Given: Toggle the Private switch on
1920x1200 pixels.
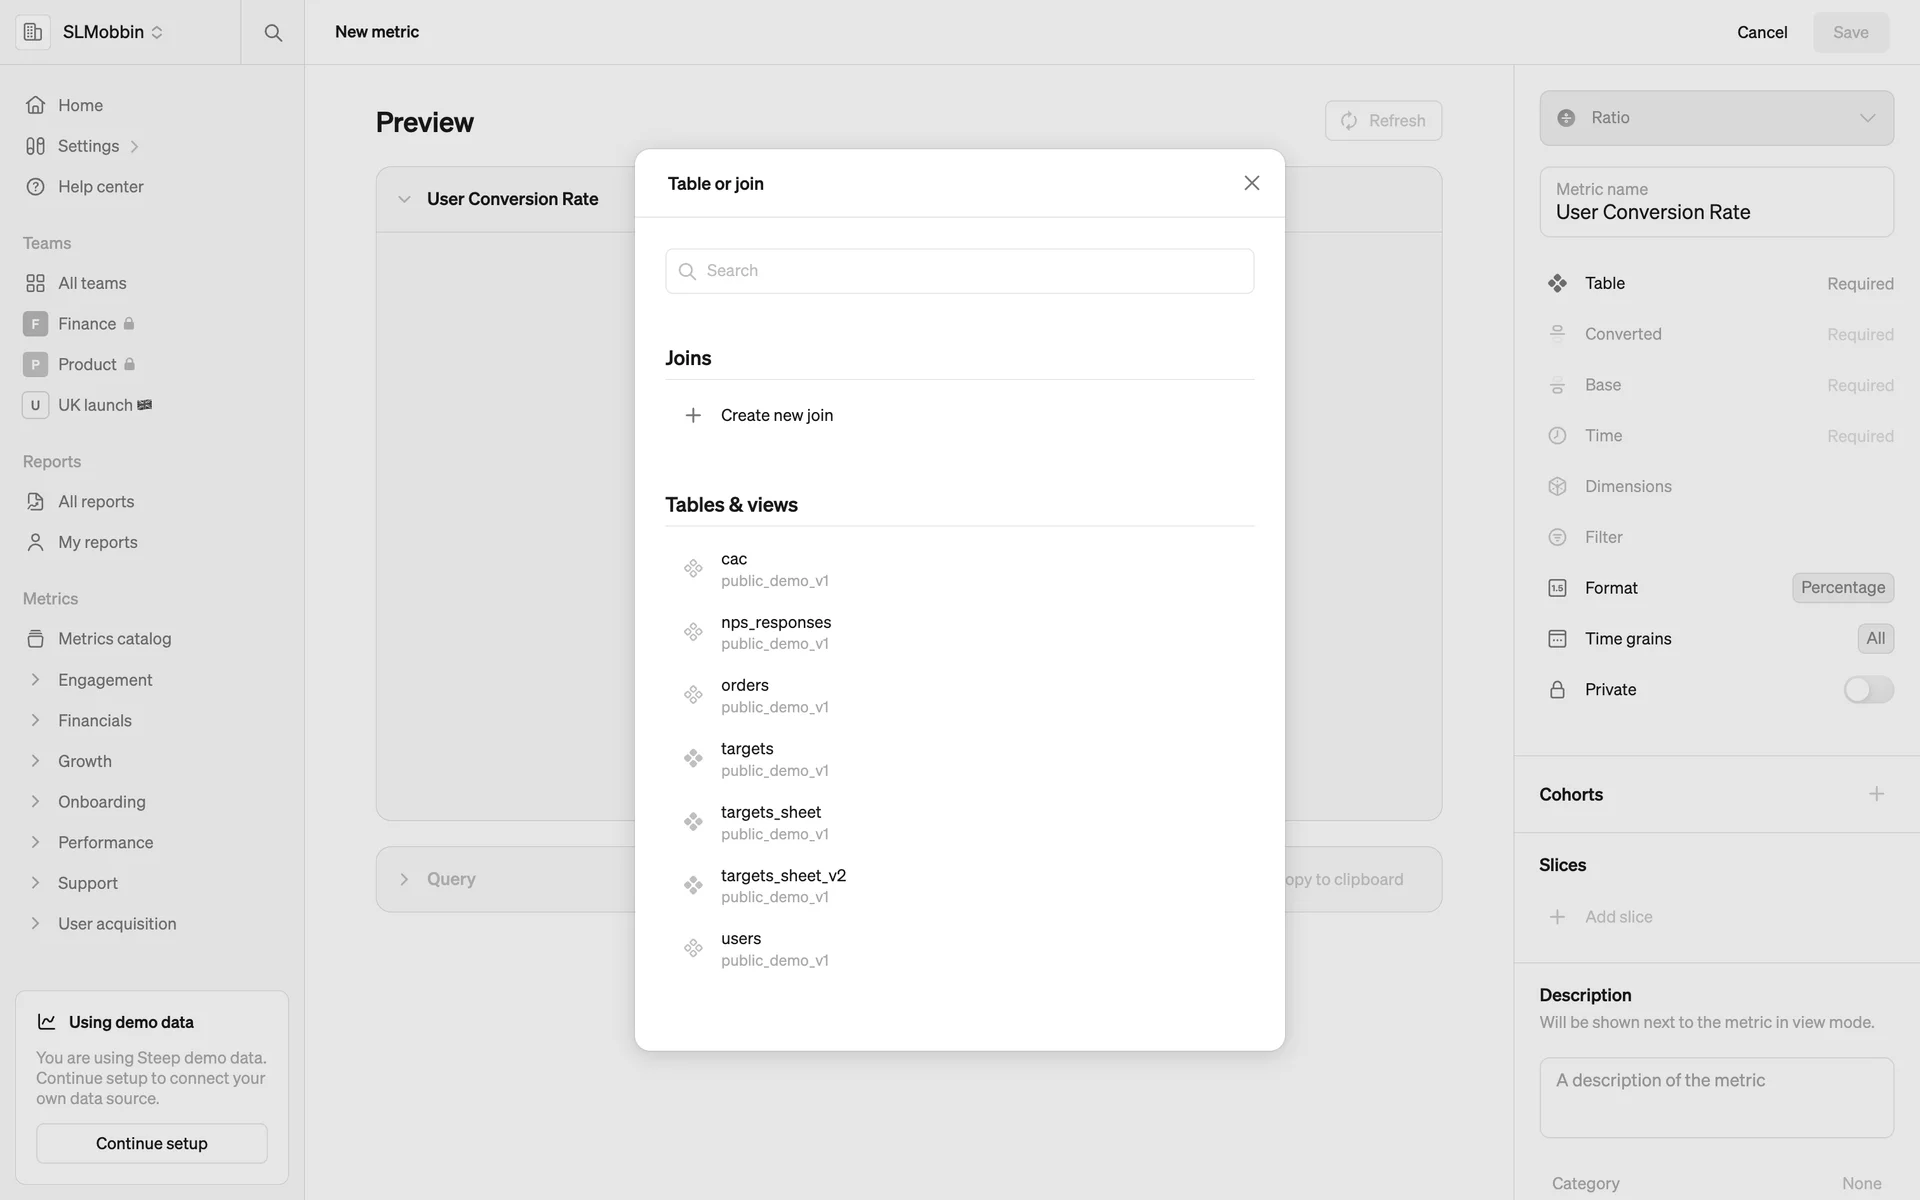Looking at the screenshot, I should 1868,690.
